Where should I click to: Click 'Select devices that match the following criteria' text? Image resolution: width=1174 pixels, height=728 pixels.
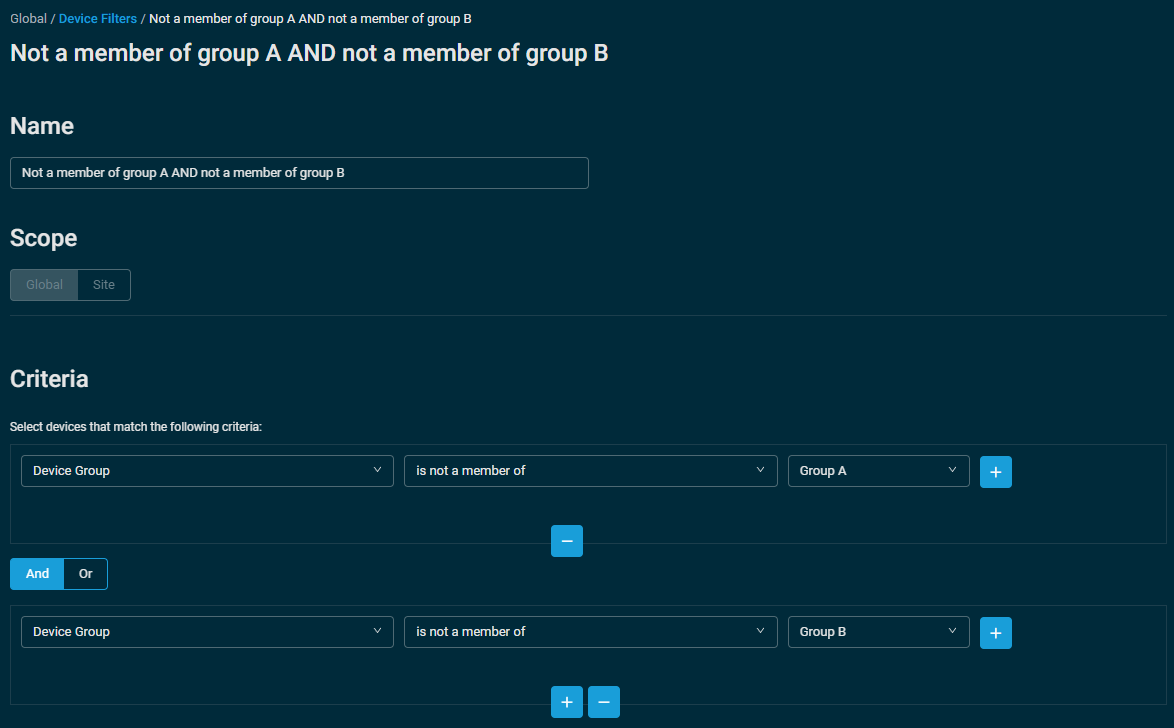[x=136, y=427]
